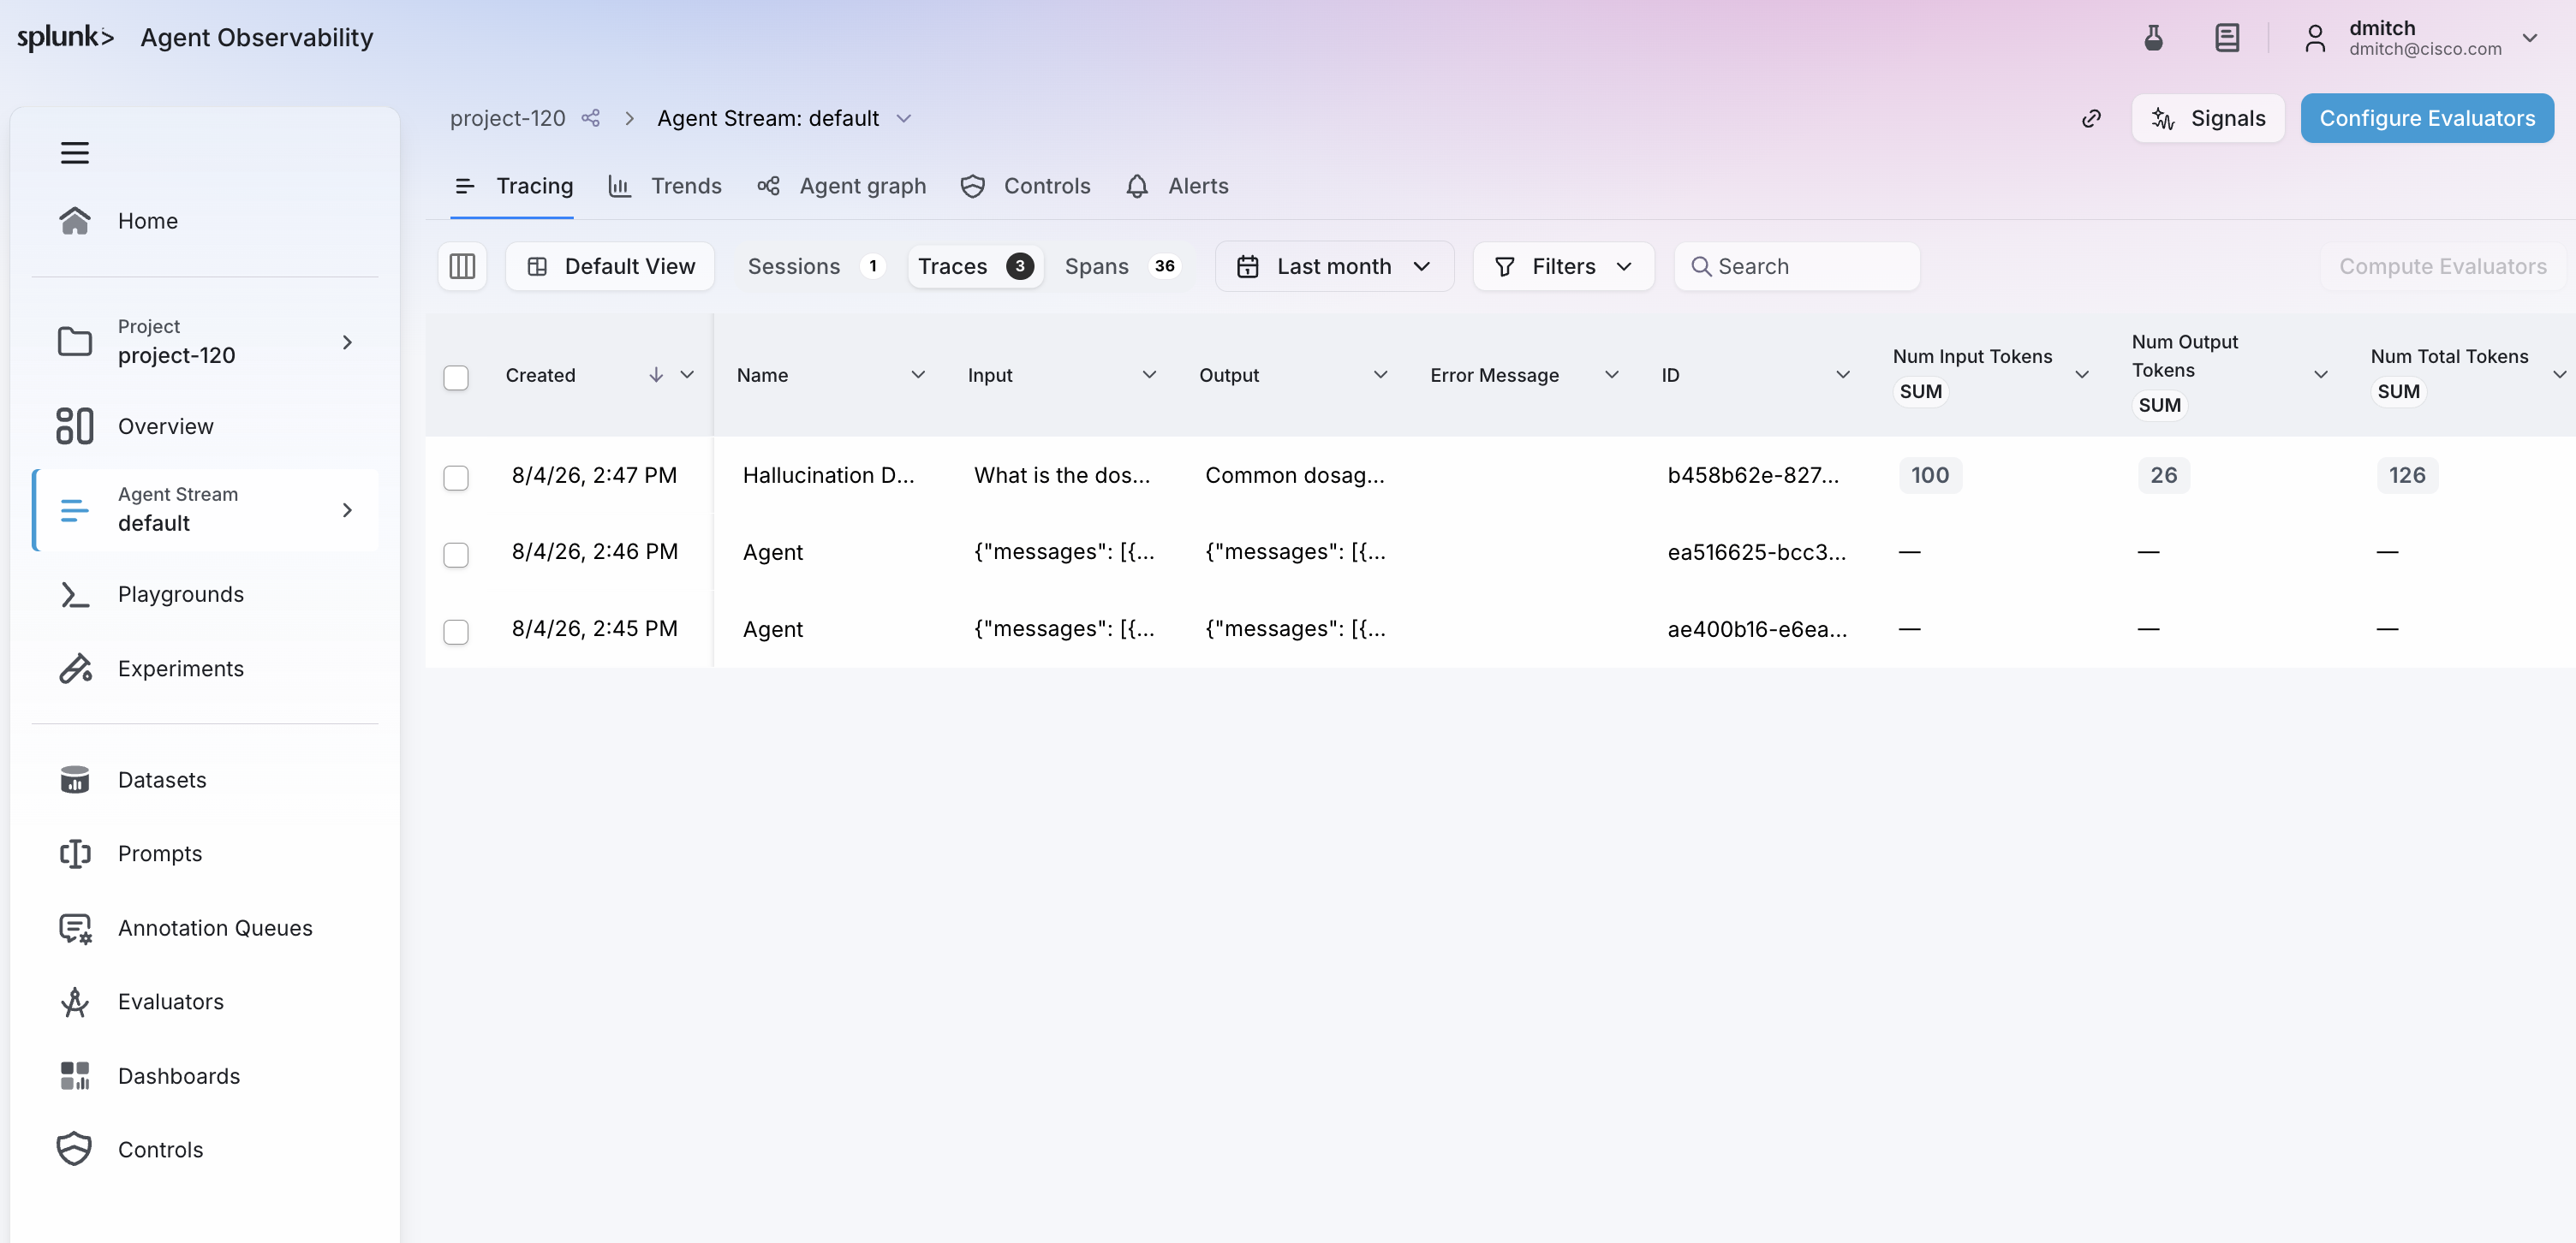This screenshot has height=1243, width=2576.
Task: Click the ID cell b458b62e-827...
Action: [1752, 475]
